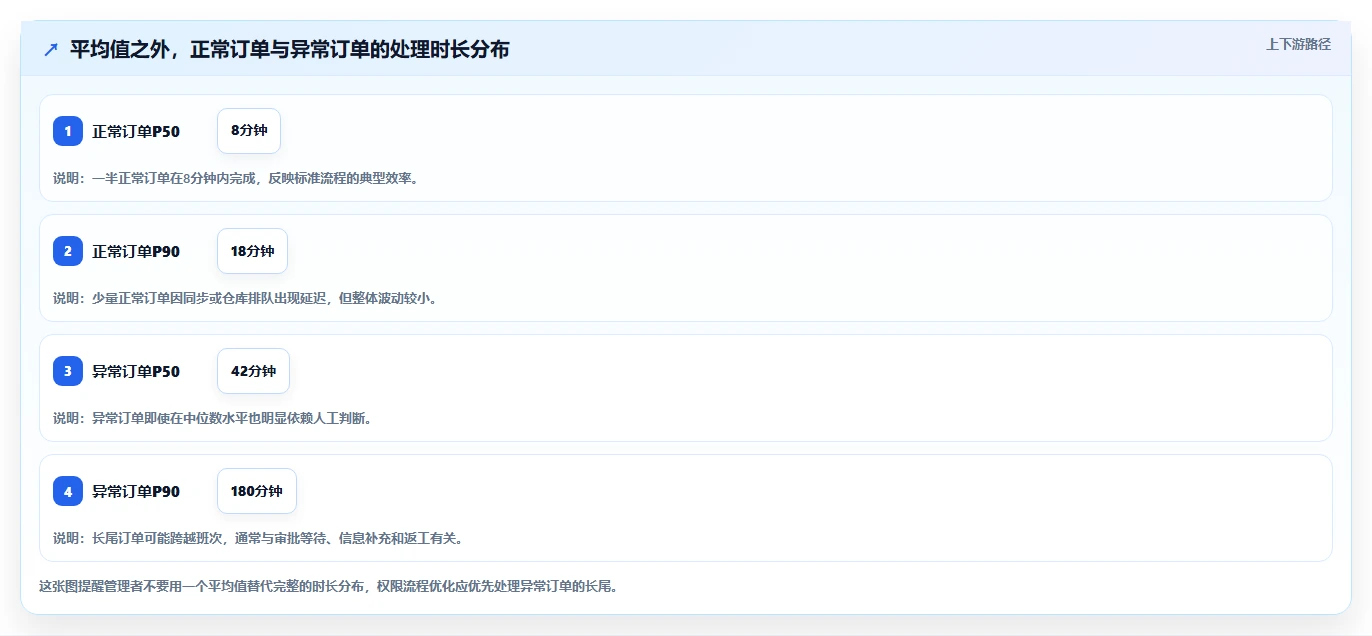This screenshot has height=636, width=1372.
Task: Select the number 3 badge for 异常订单P50
Action: pyautogui.click(x=68, y=371)
